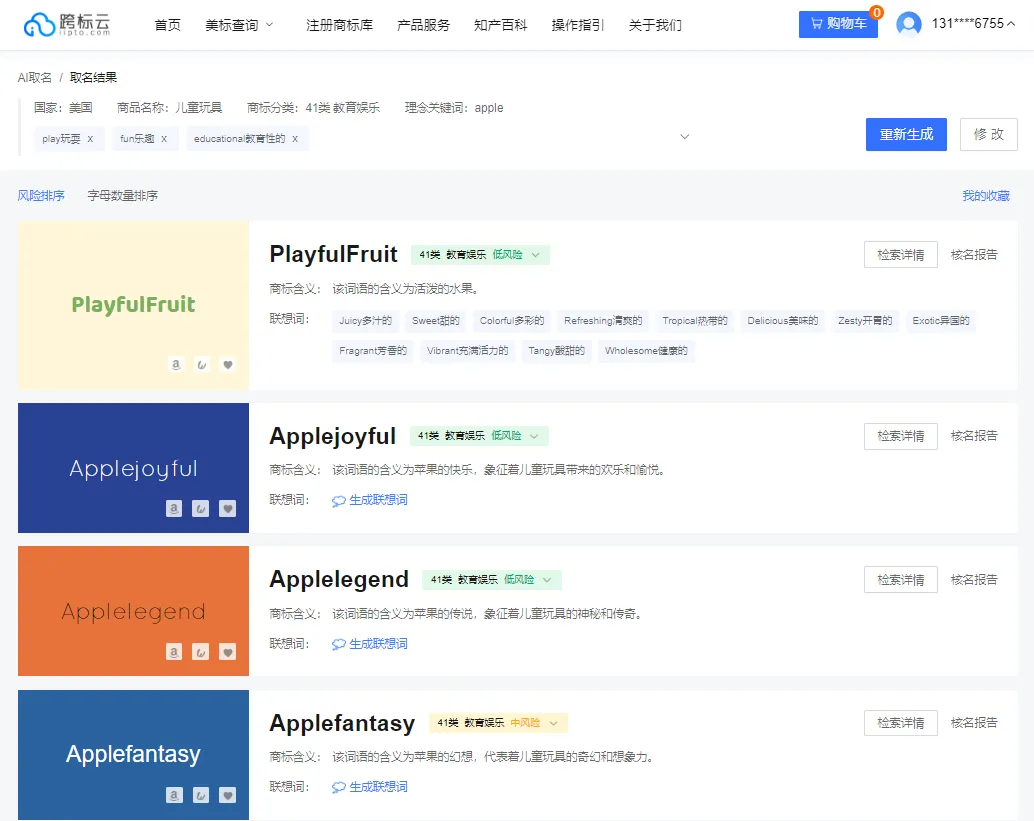Open 核名报告 for PlayfulFruit

pyautogui.click(x=974, y=255)
